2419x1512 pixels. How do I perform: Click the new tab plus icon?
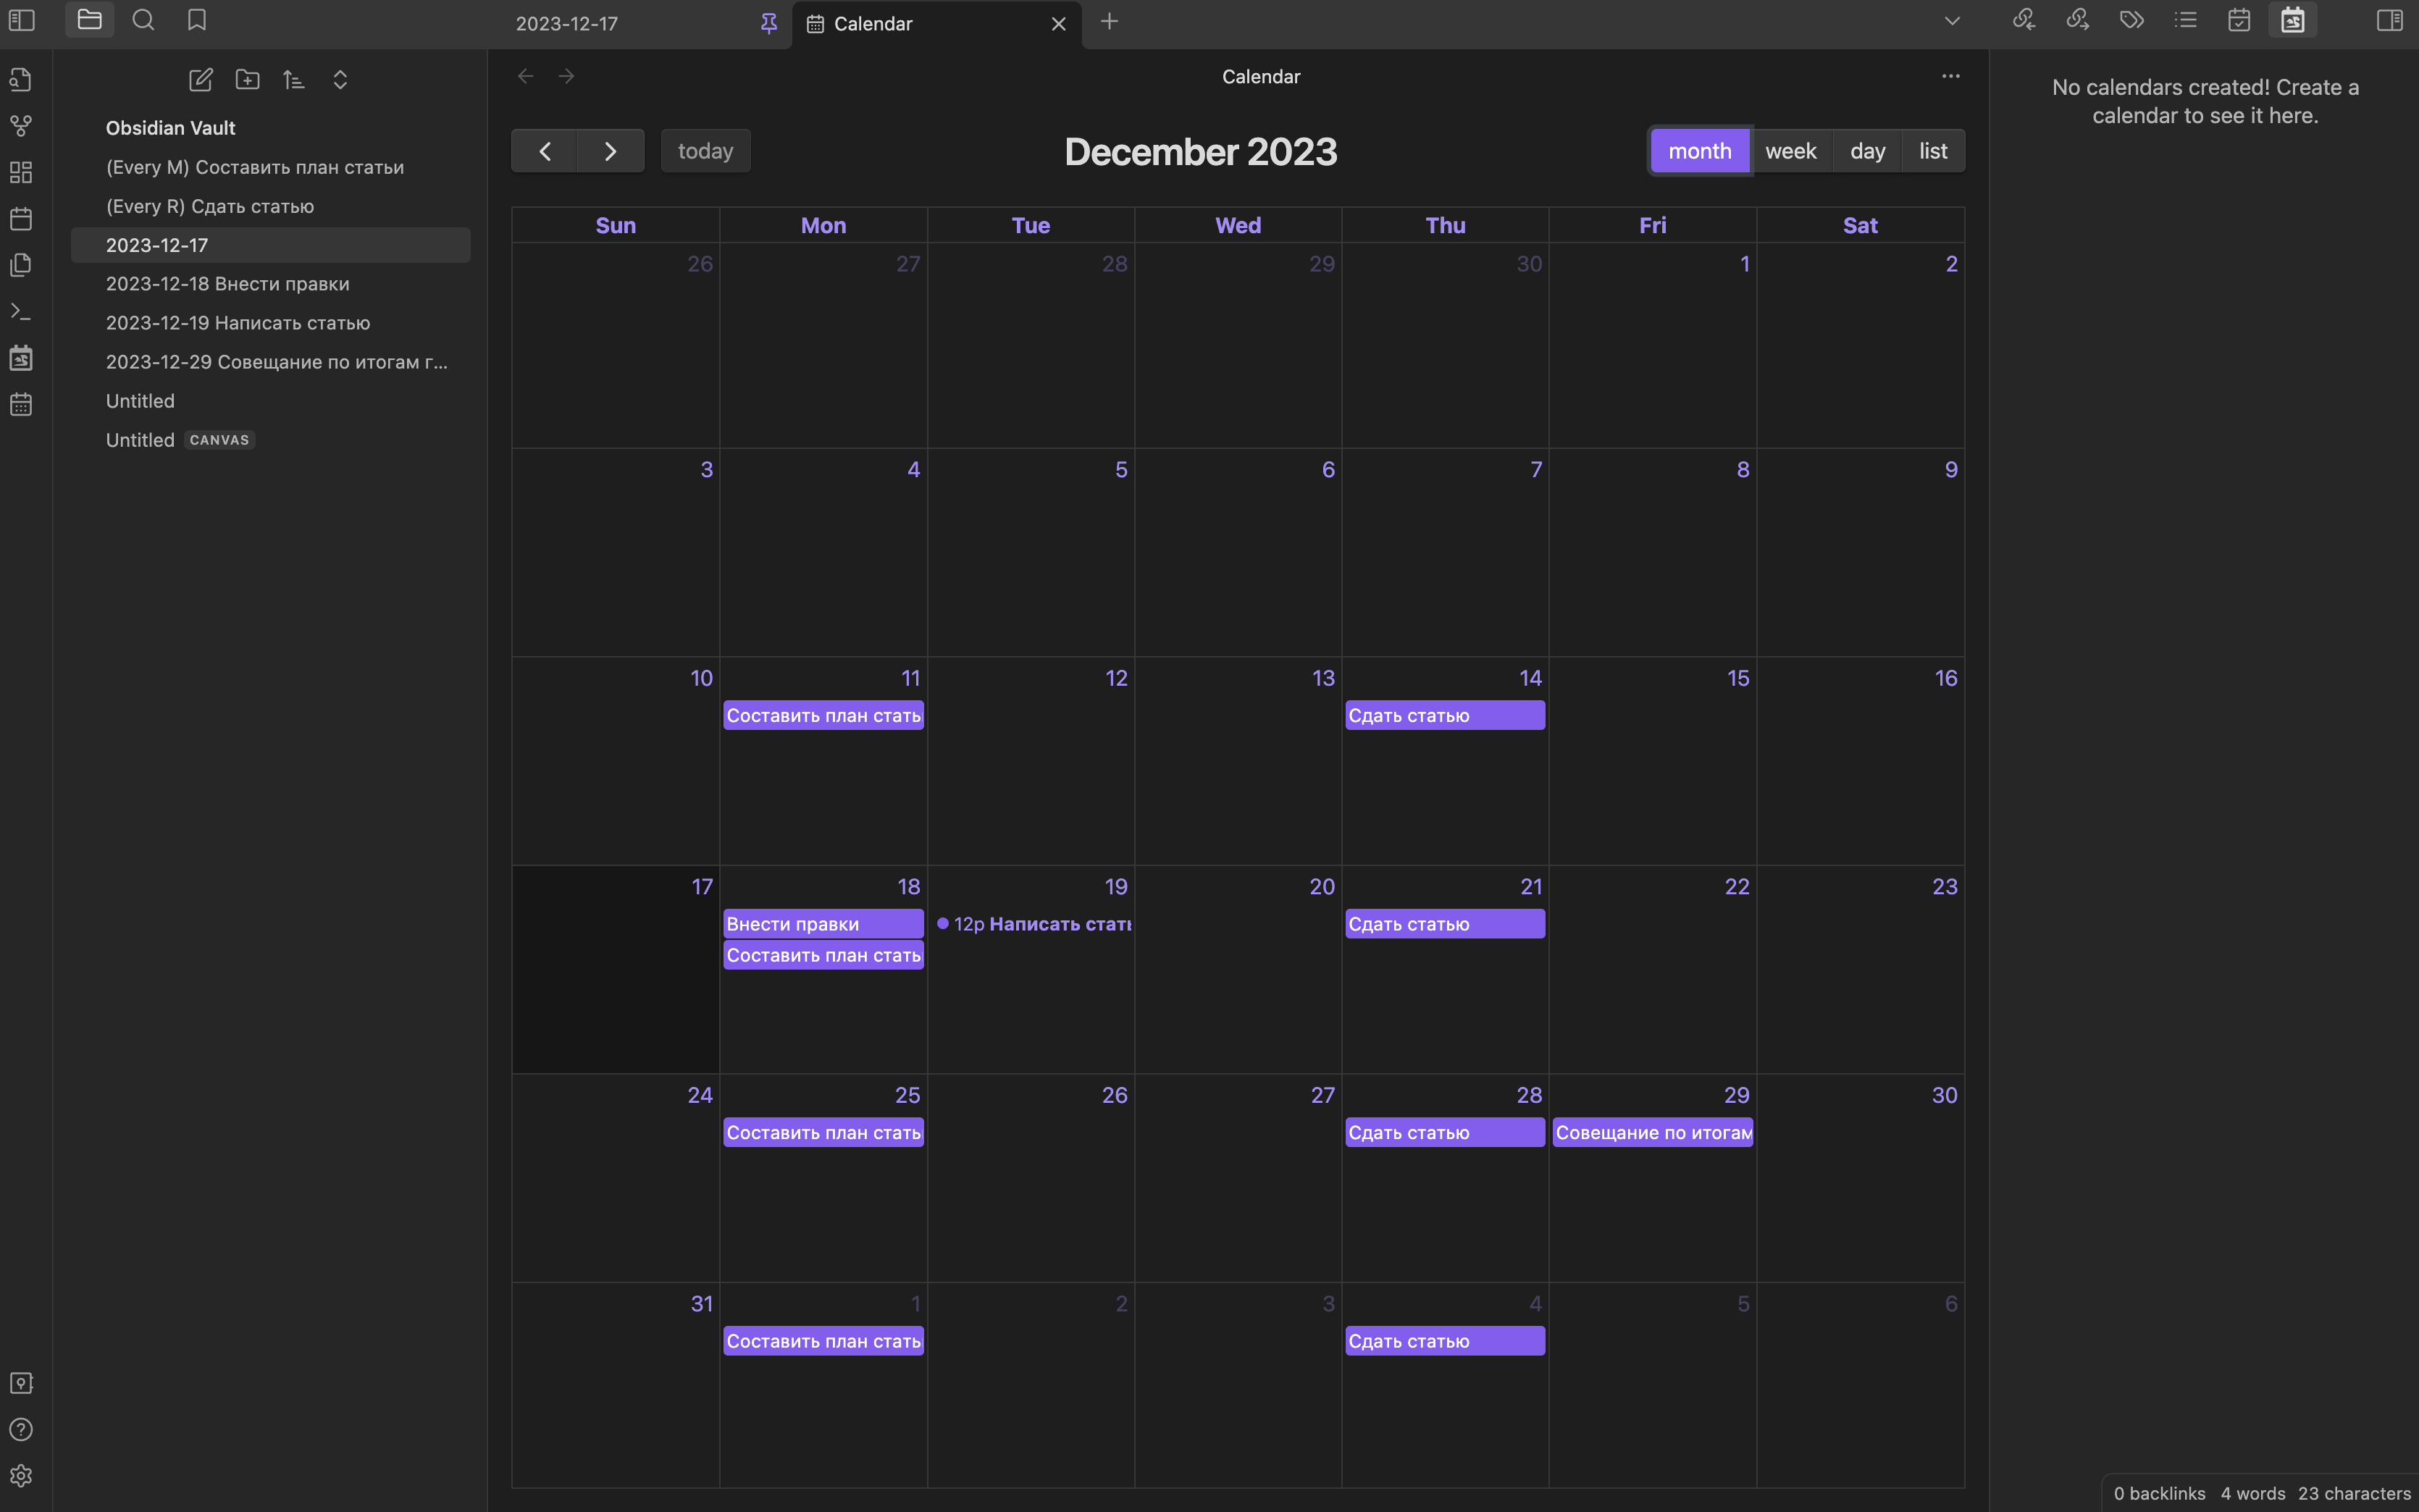point(1107,22)
